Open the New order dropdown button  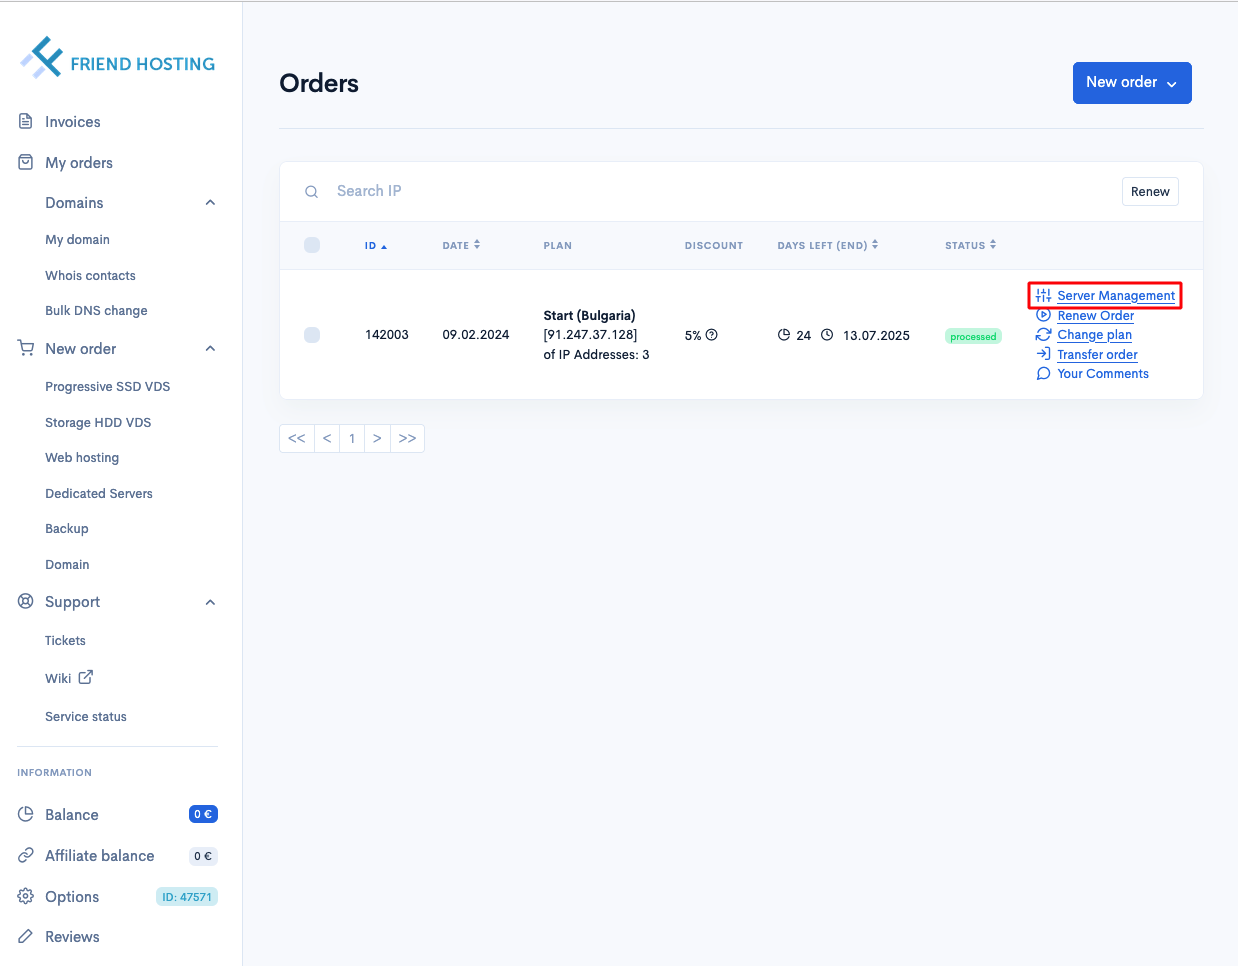[x=1132, y=83]
